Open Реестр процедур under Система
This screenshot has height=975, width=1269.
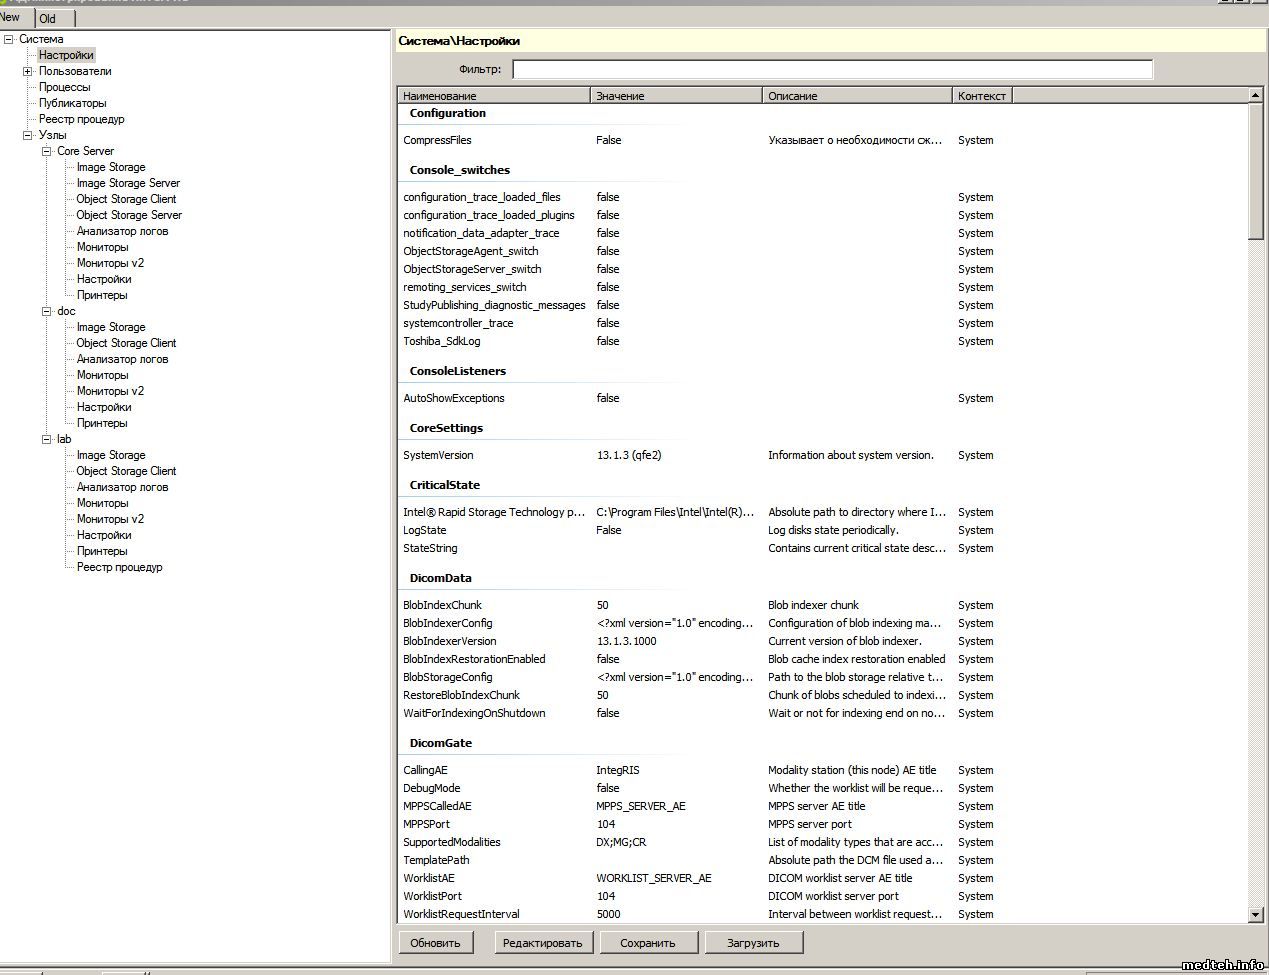pos(81,119)
